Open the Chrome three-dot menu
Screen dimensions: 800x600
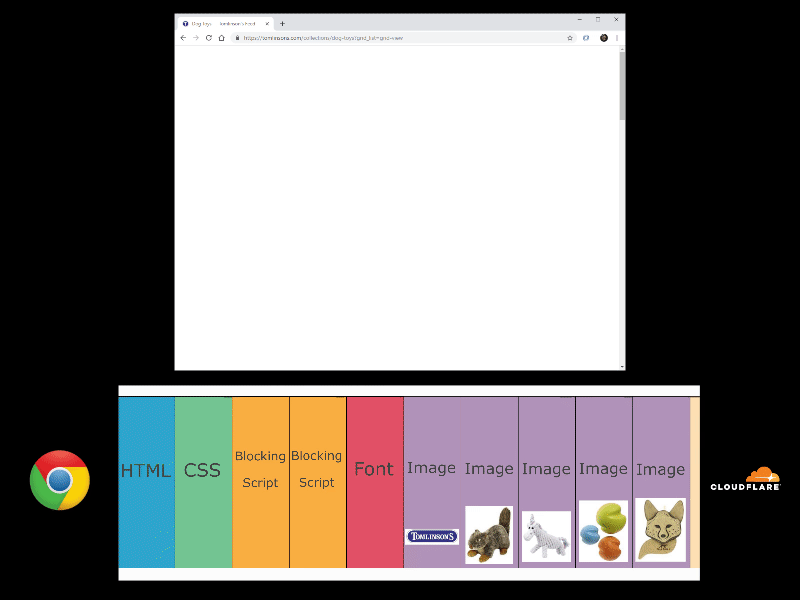click(617, 38)
